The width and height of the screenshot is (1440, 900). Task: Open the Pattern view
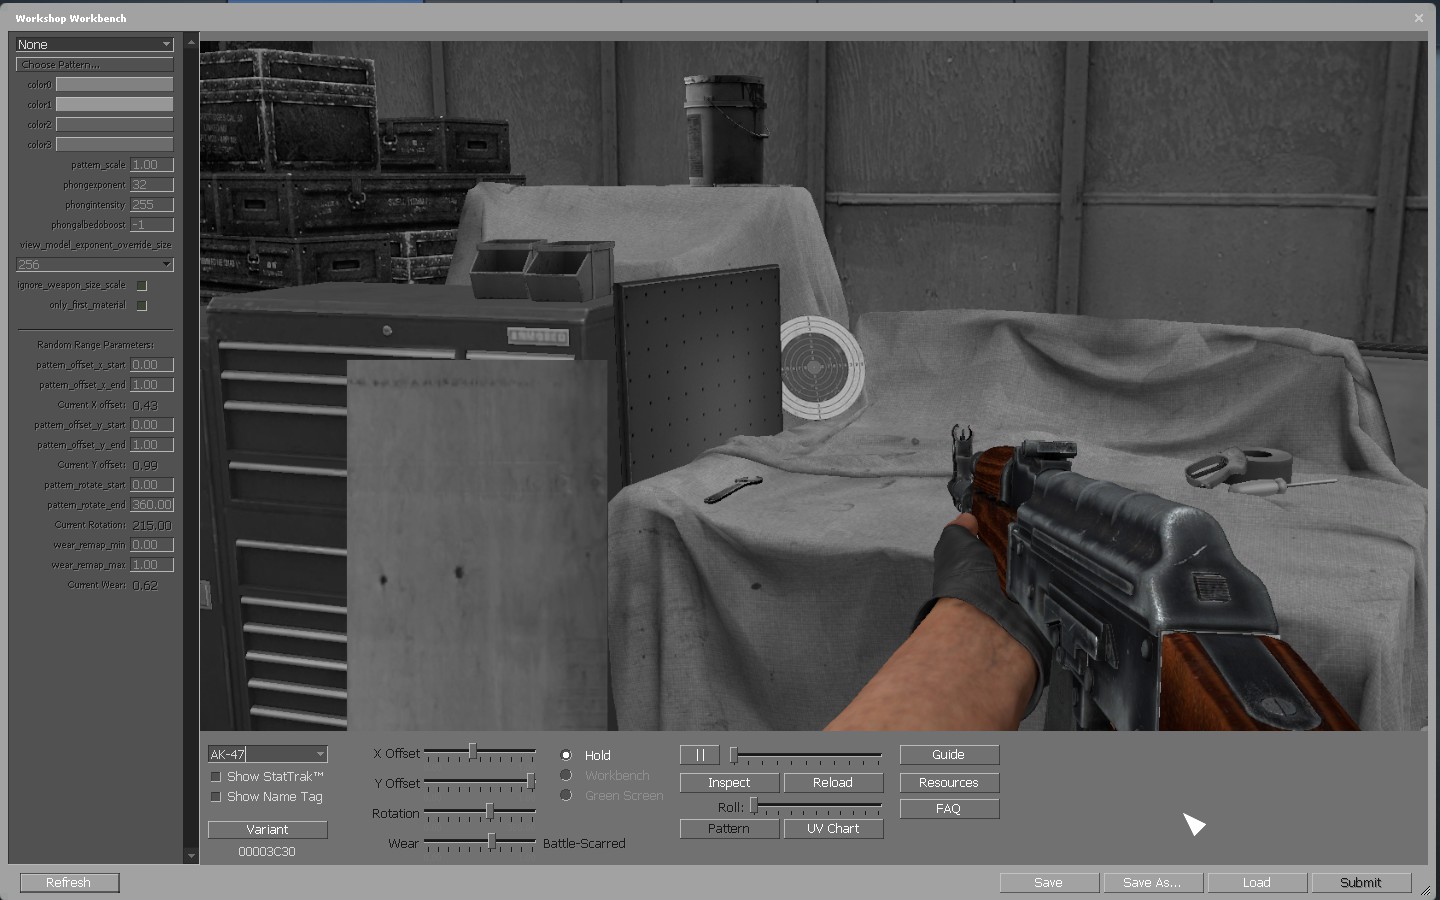(729, 829)
